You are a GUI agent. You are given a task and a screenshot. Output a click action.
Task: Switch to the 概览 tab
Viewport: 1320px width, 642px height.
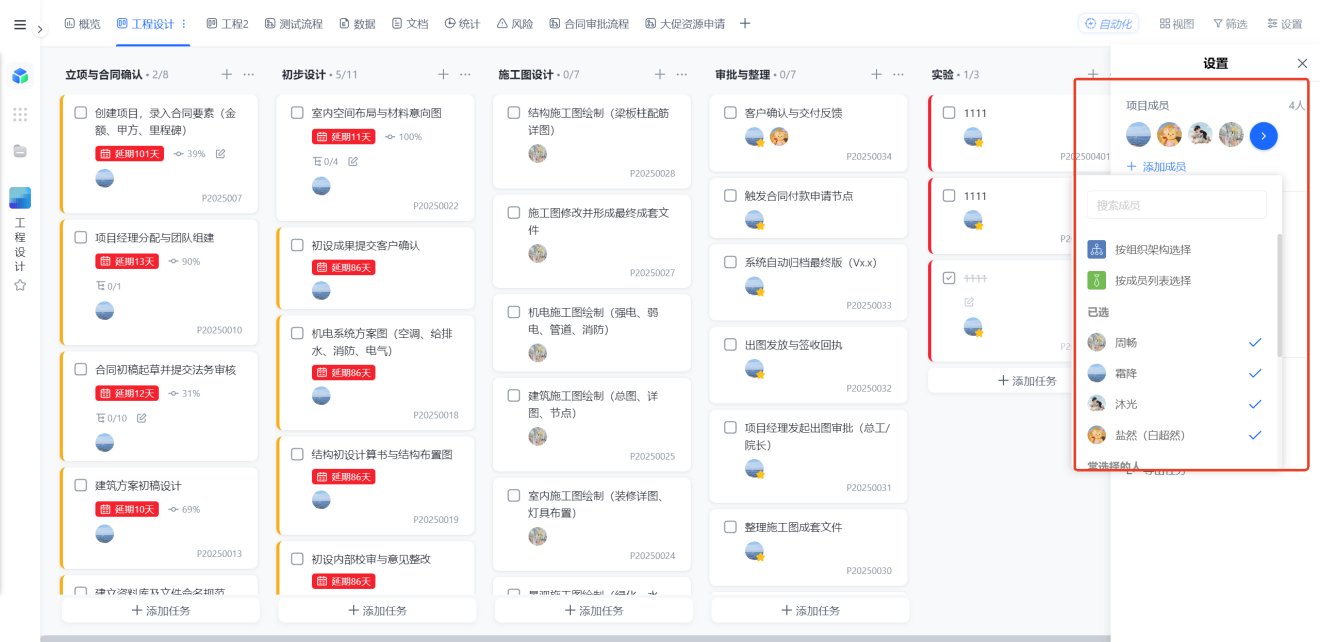click(x=82, y=24)
